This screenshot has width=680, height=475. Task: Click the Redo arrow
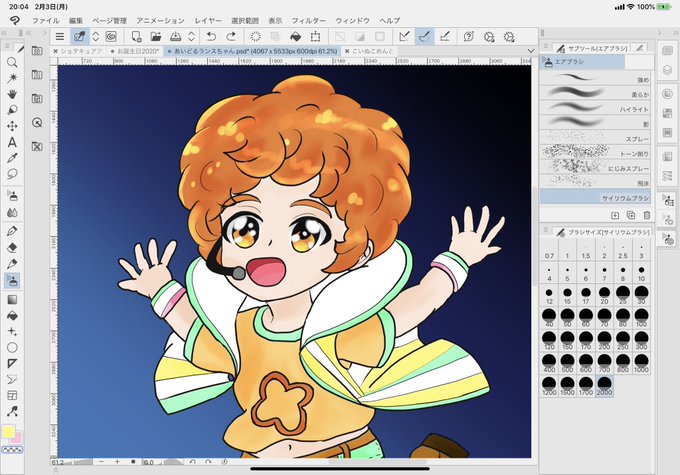click(231, 37)
